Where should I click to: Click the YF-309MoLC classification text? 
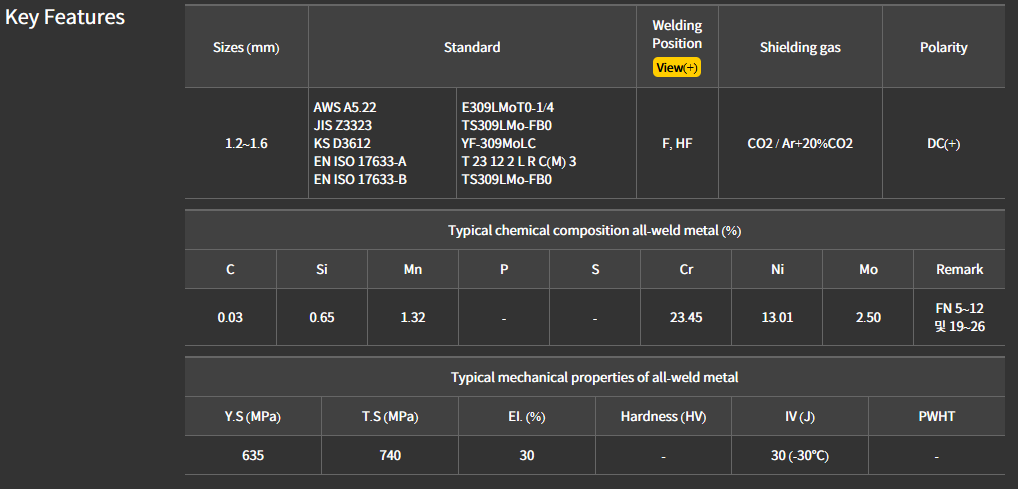point(499,143)
